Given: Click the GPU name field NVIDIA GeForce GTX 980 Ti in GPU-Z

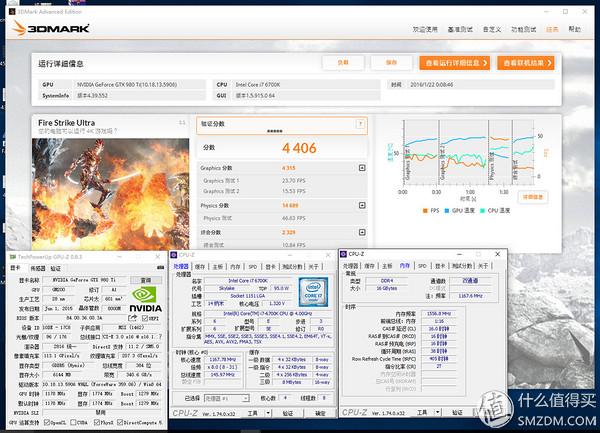Looking at the screenshot, I should pos(85,280).
